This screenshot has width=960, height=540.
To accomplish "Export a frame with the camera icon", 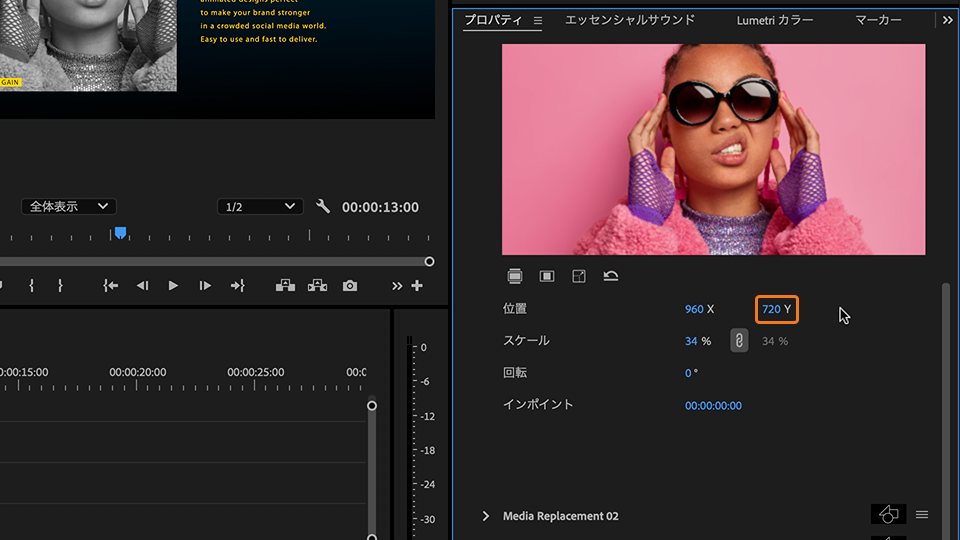I will [349, 286].
